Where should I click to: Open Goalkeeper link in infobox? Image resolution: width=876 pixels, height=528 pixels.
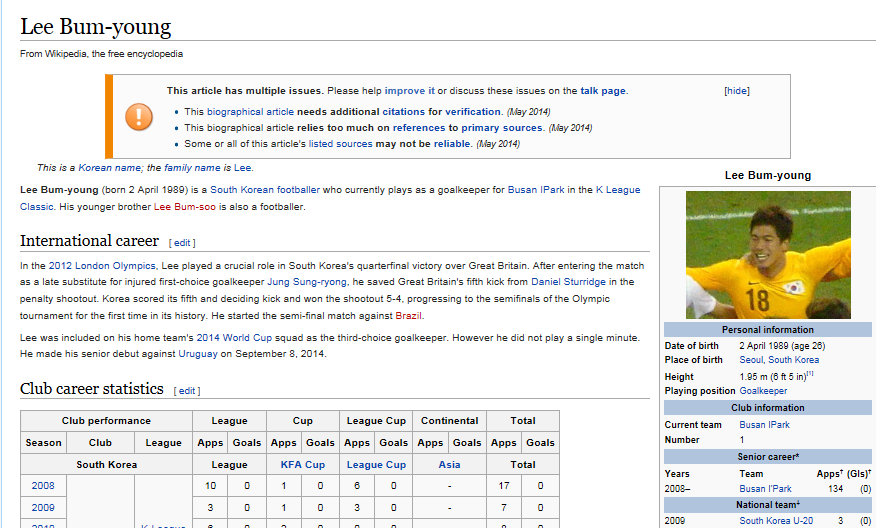(763, 391)
